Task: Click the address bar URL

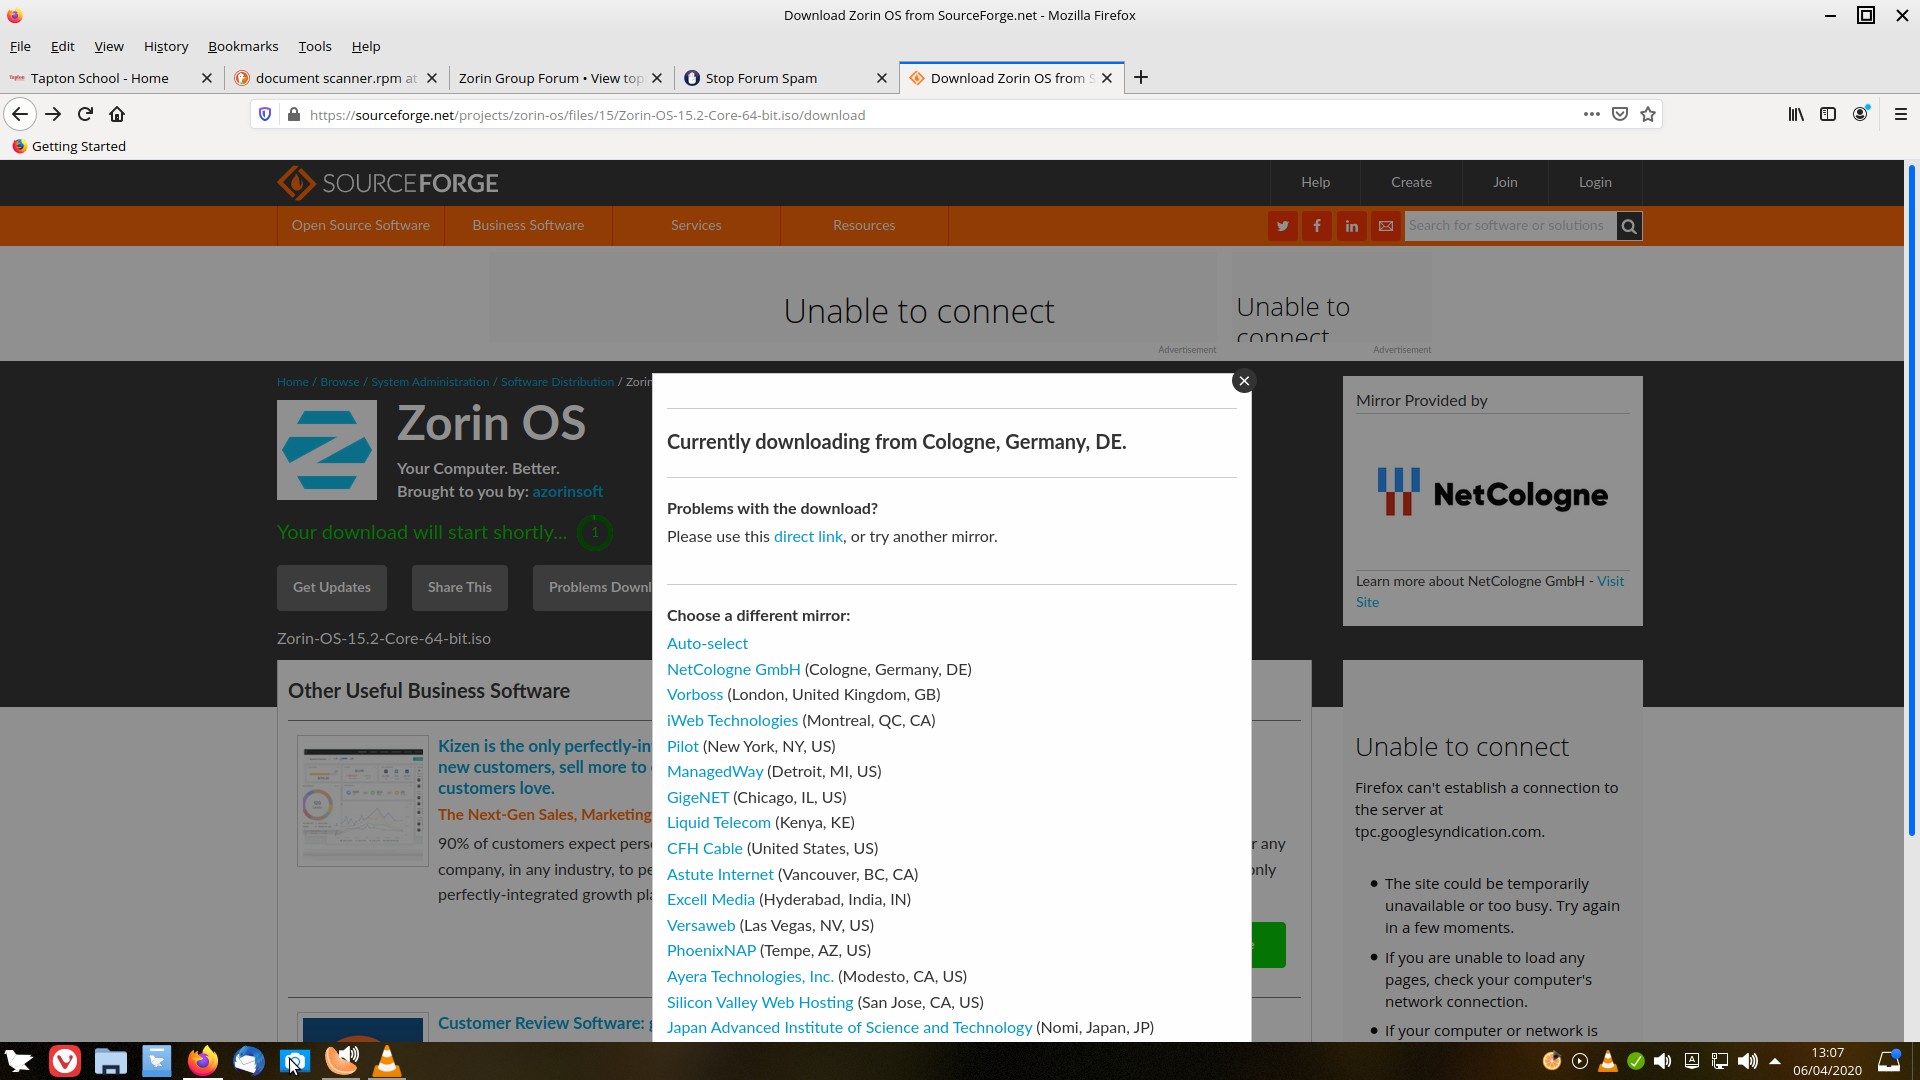Action: pos(587,115)
